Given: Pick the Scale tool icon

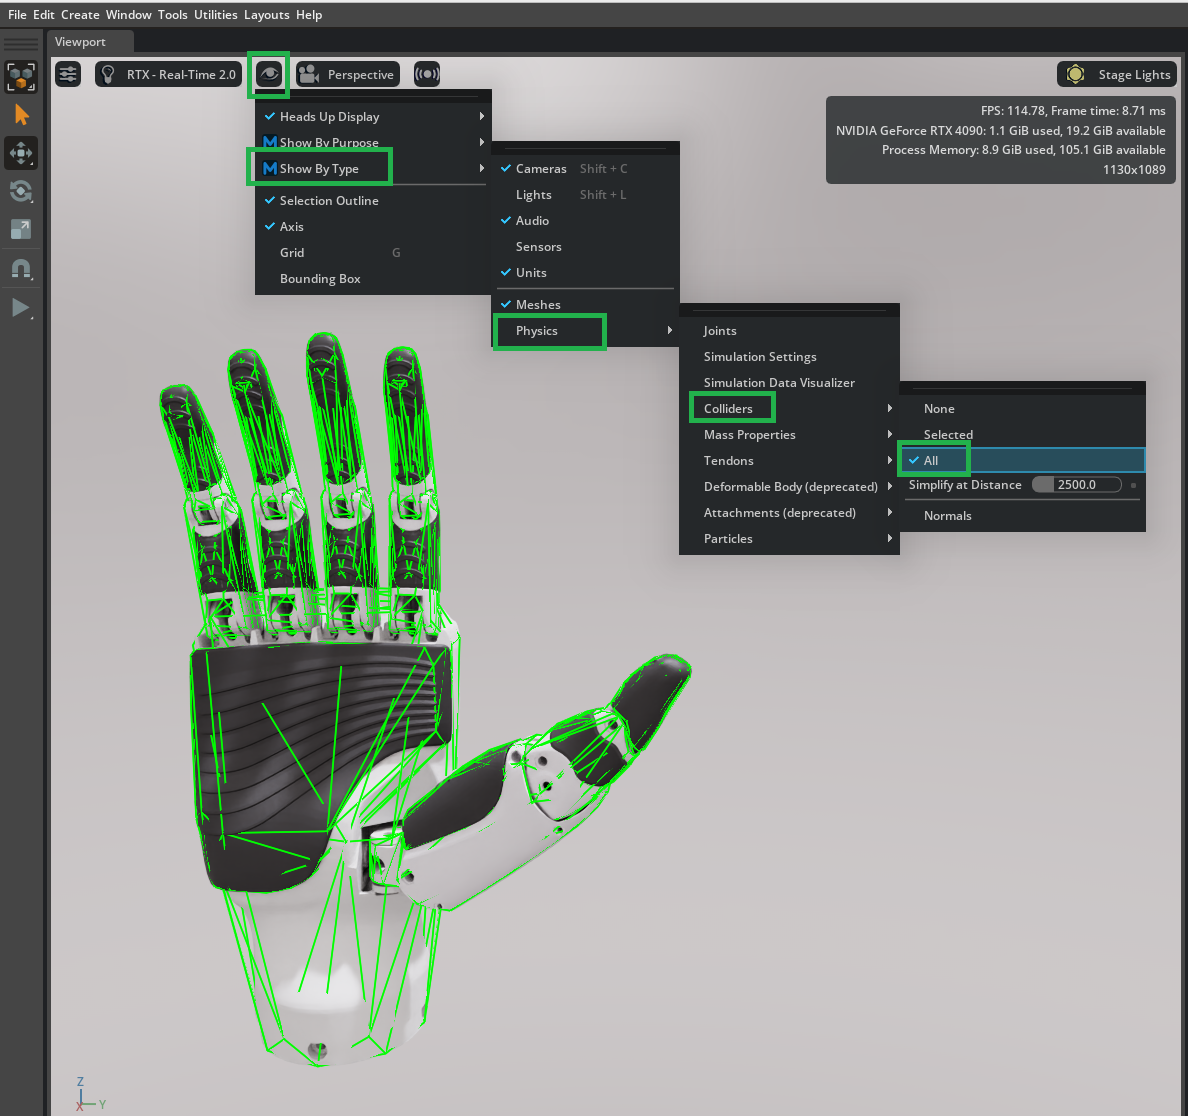Looking at the screenshot, I should click(x=21, y=229).
